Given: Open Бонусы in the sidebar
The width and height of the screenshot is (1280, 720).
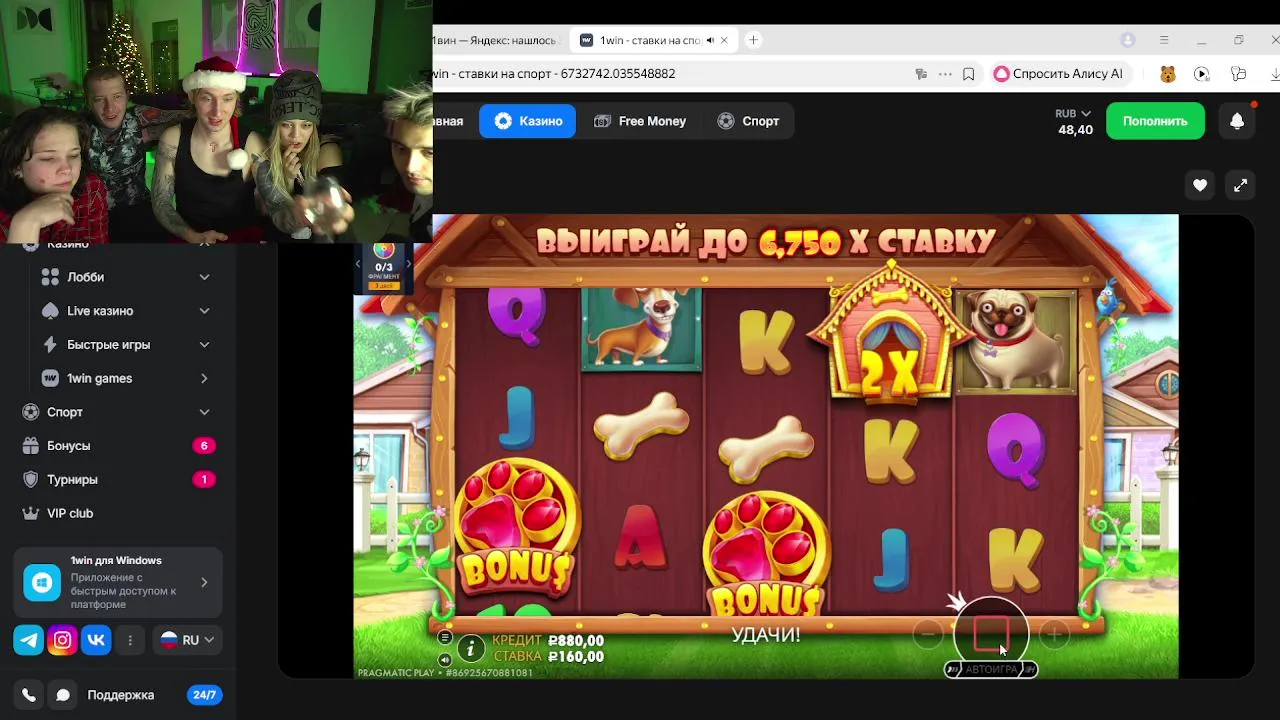Looking at the screenshot, I should coord(68,446).
